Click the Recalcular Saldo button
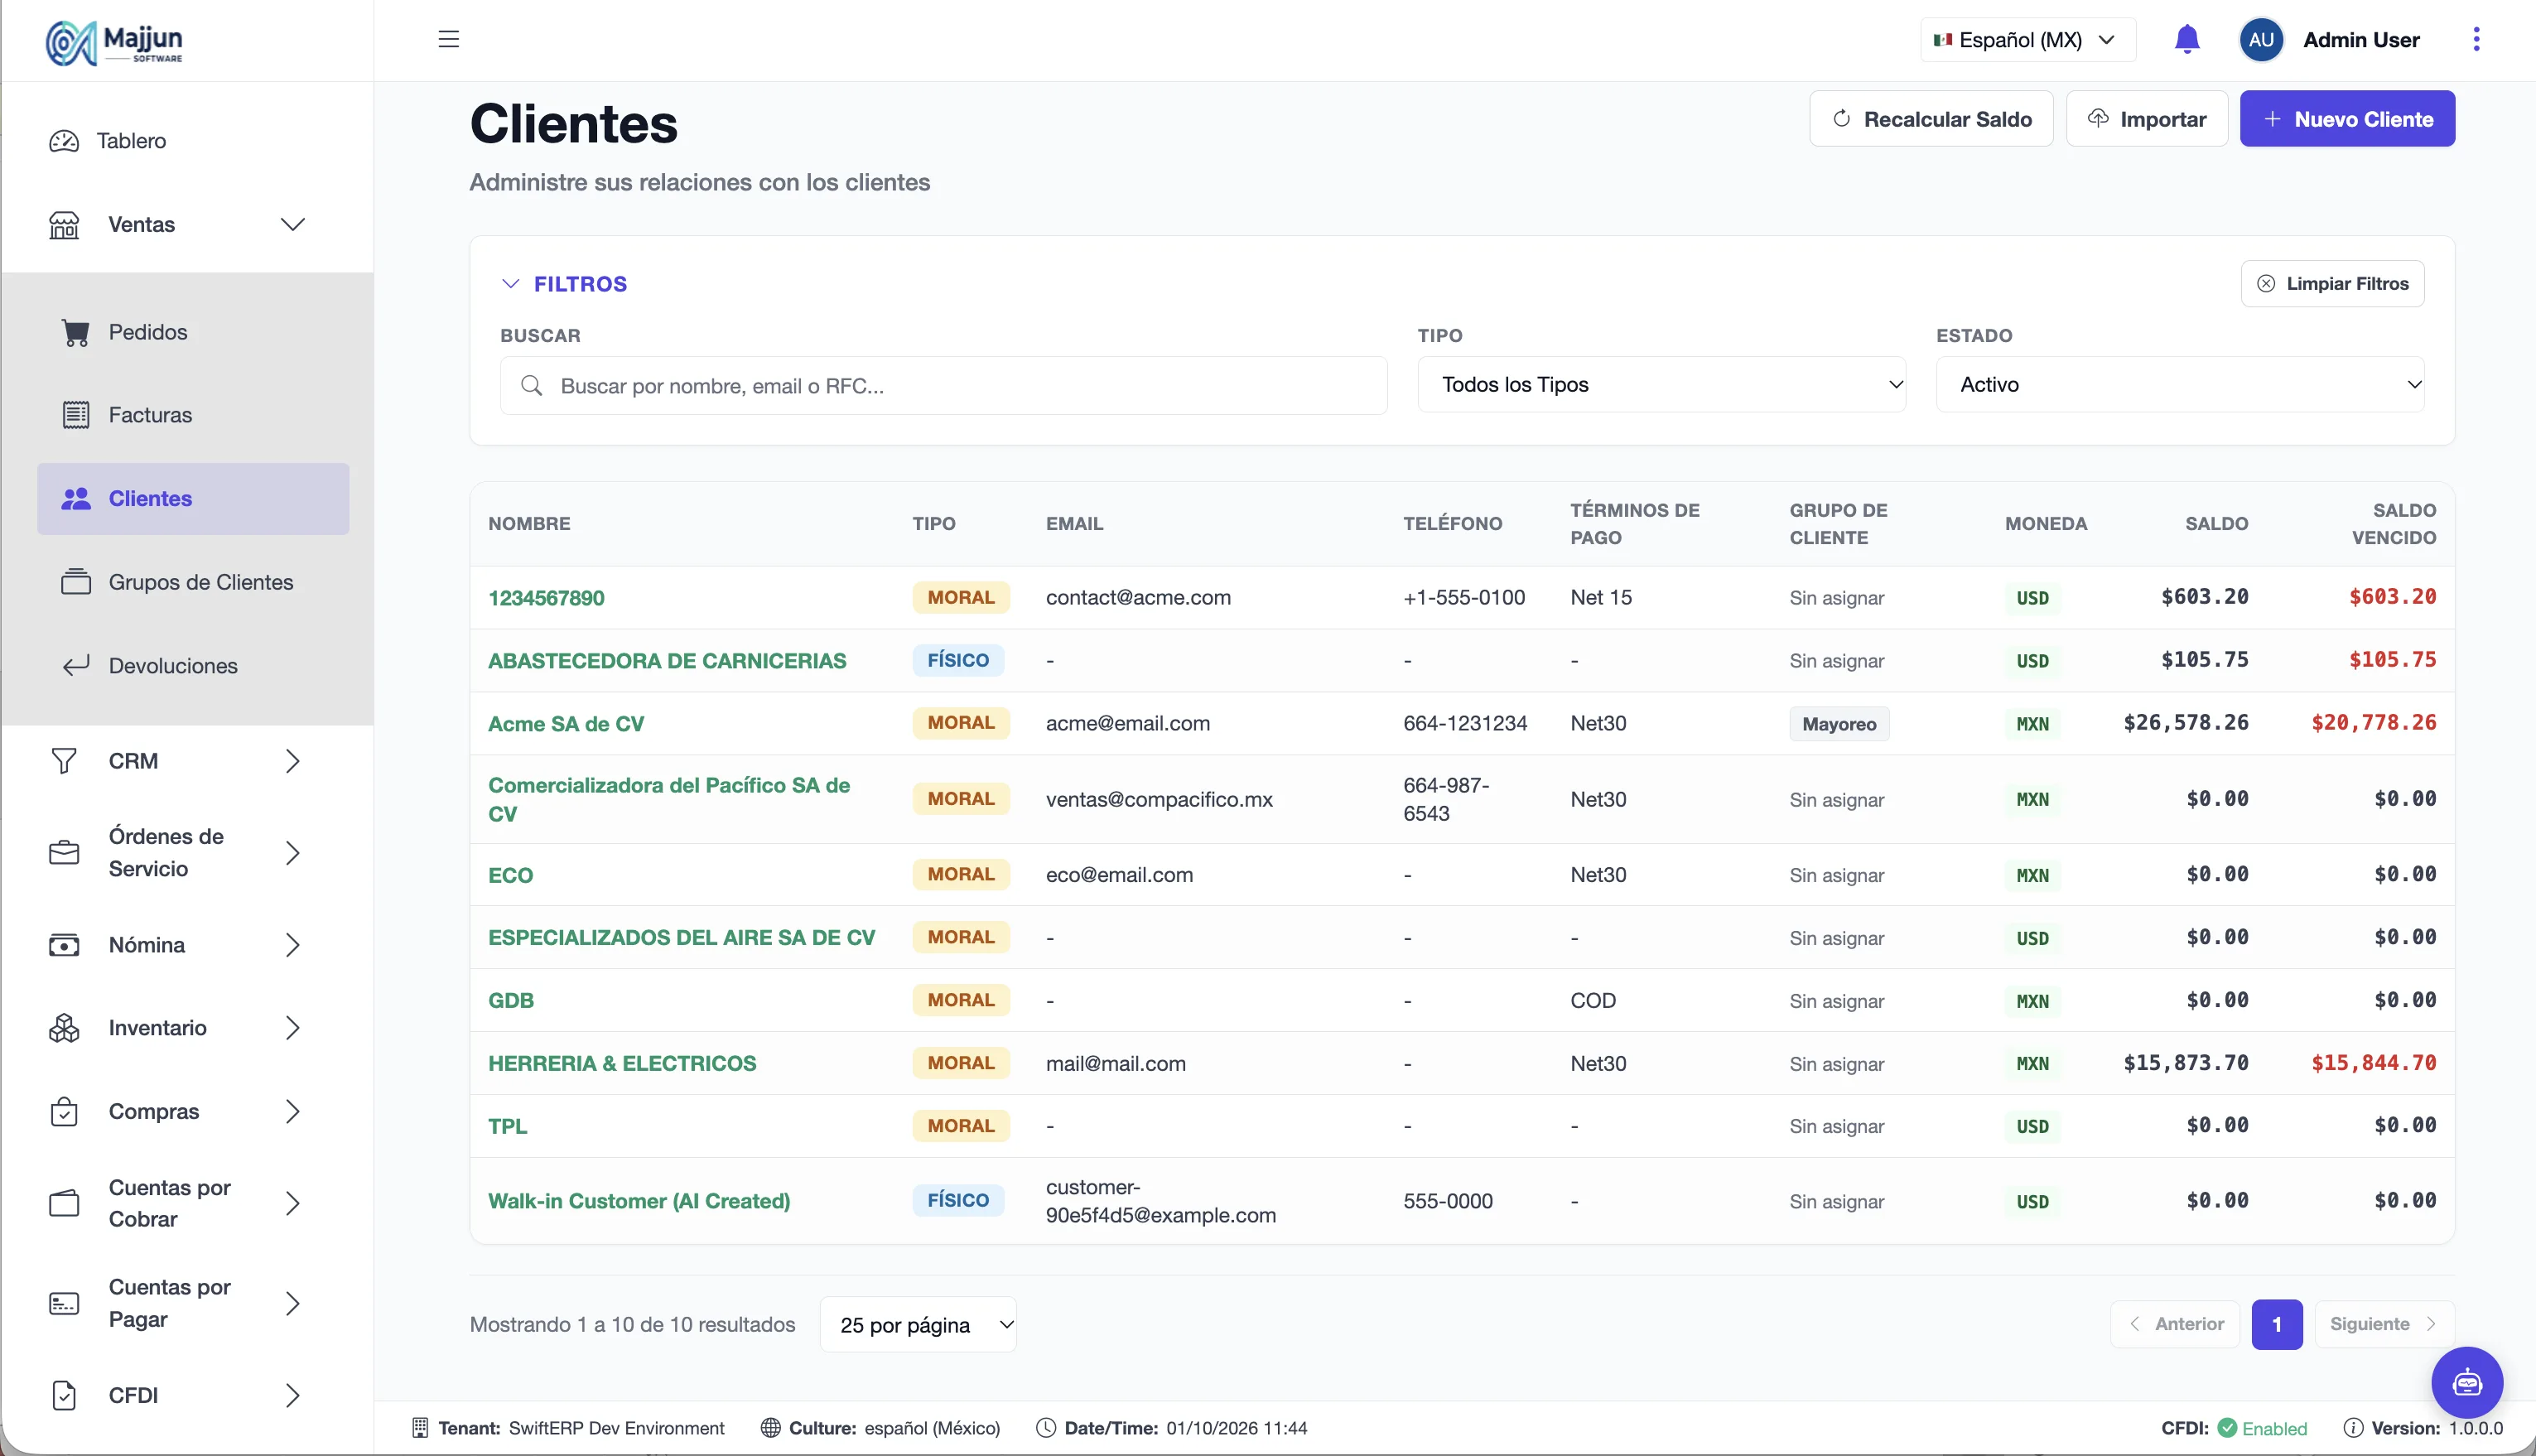Screen dimensions: 2536x1456 coord(1930,119)
